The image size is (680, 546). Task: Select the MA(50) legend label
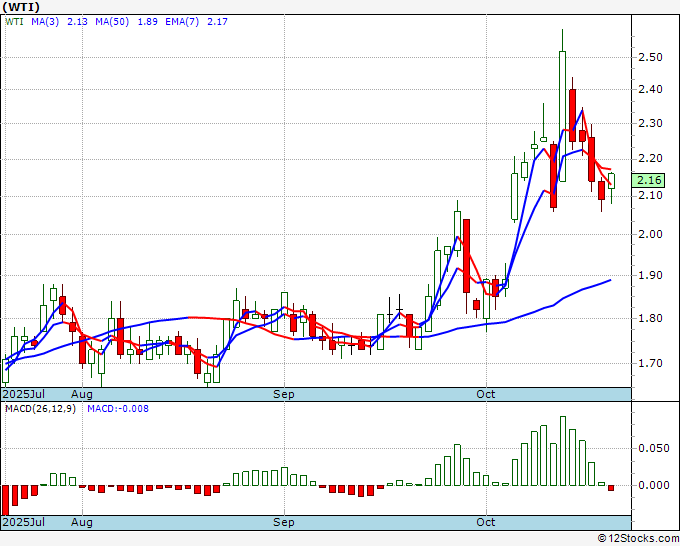112,22
